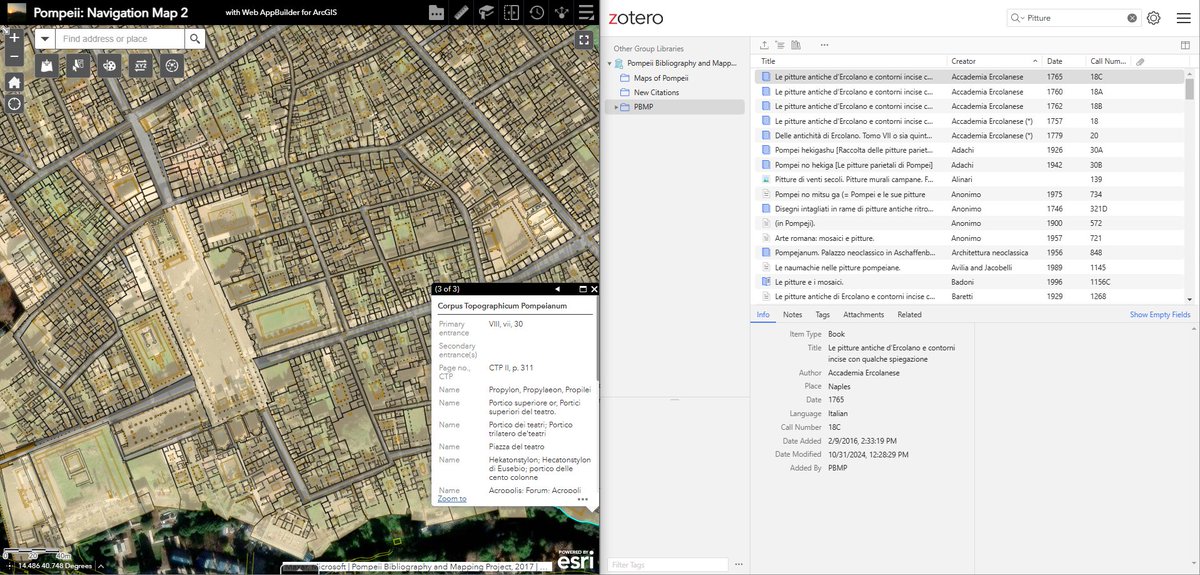The width and height of the screenshot is (1200, 575).
Task: Click the Zotero search field containing Pitture
Action: (1076, 18)
